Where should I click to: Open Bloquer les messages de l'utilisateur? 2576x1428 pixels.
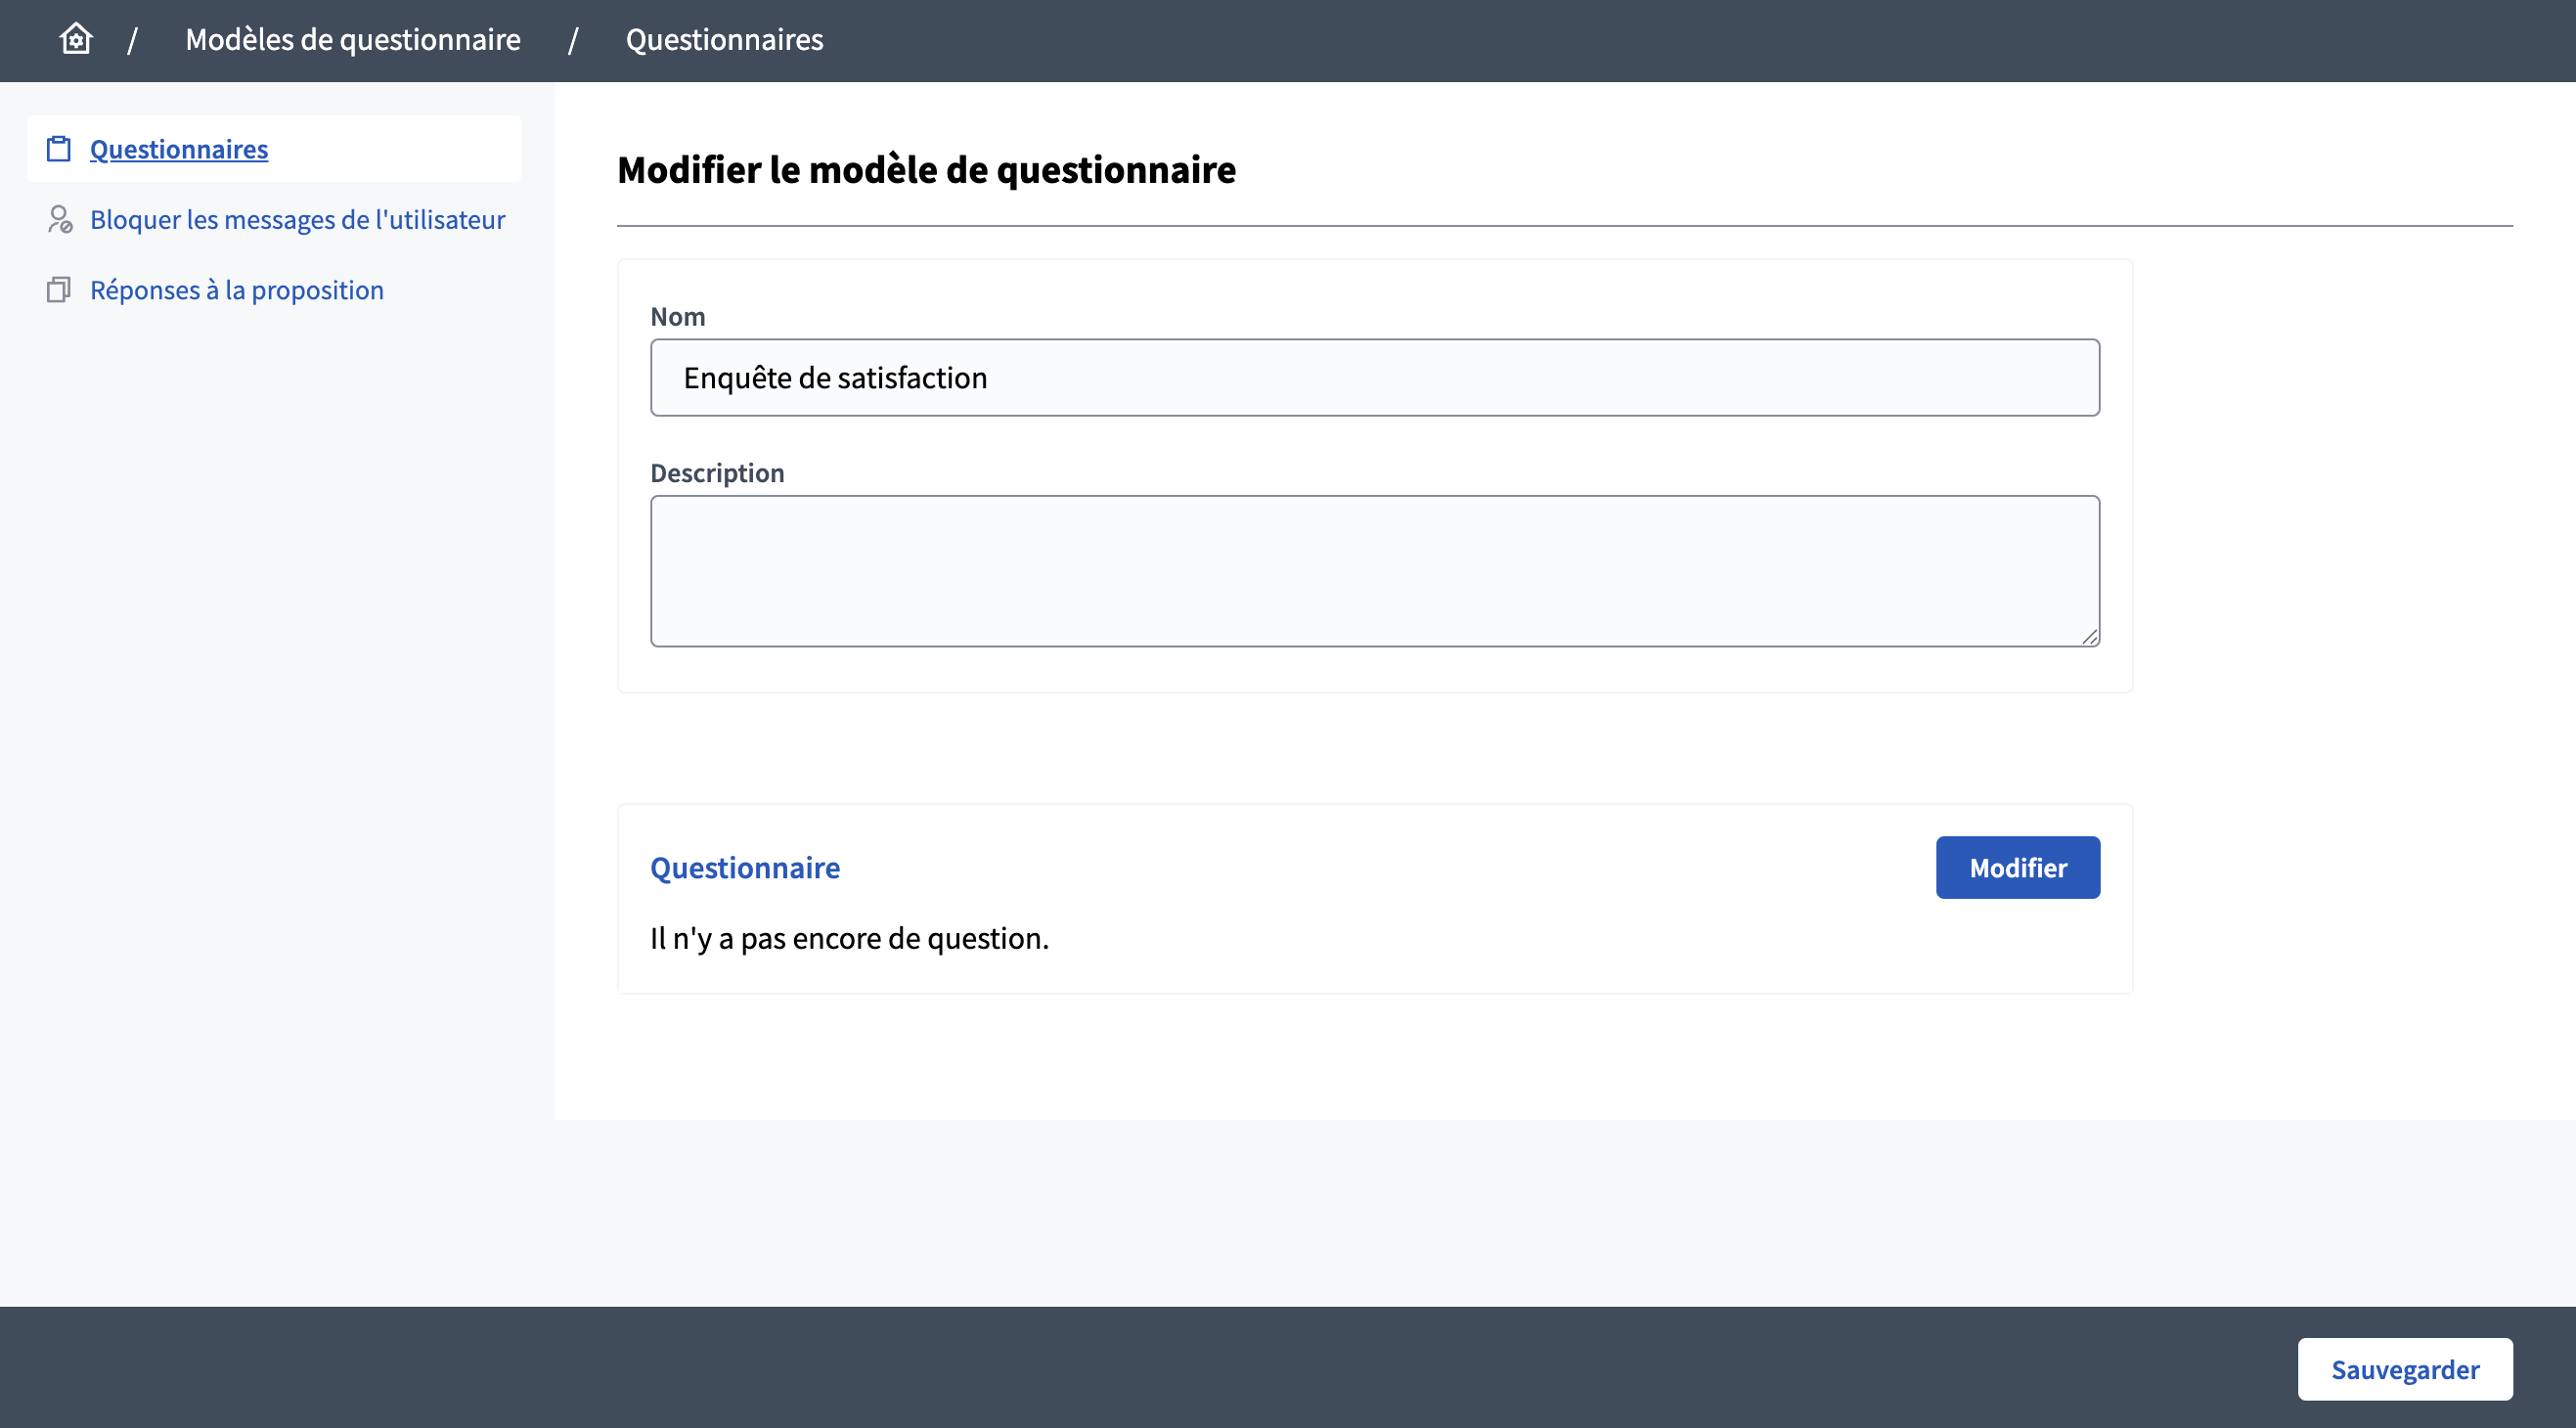tap(297, 219)
